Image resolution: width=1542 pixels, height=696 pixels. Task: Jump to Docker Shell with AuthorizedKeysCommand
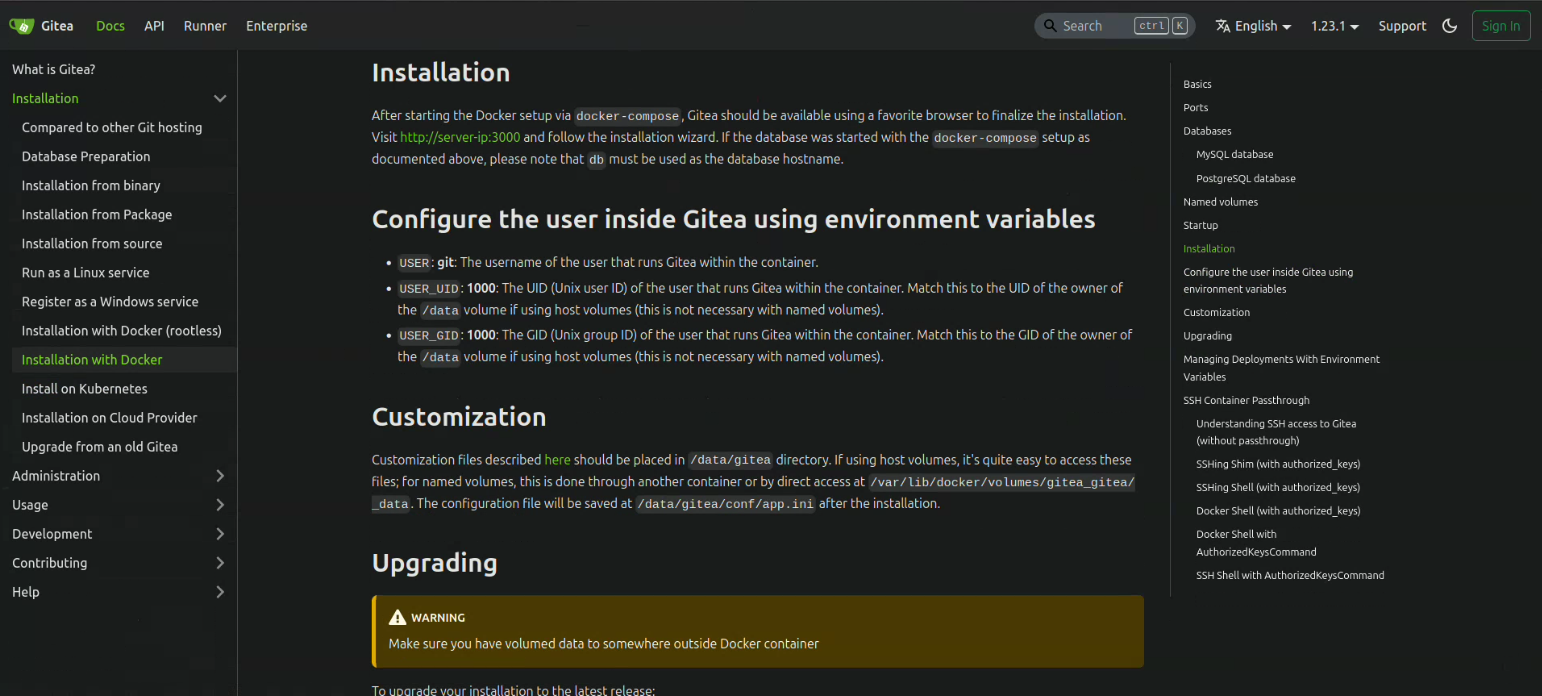[x=1256, y=543]
